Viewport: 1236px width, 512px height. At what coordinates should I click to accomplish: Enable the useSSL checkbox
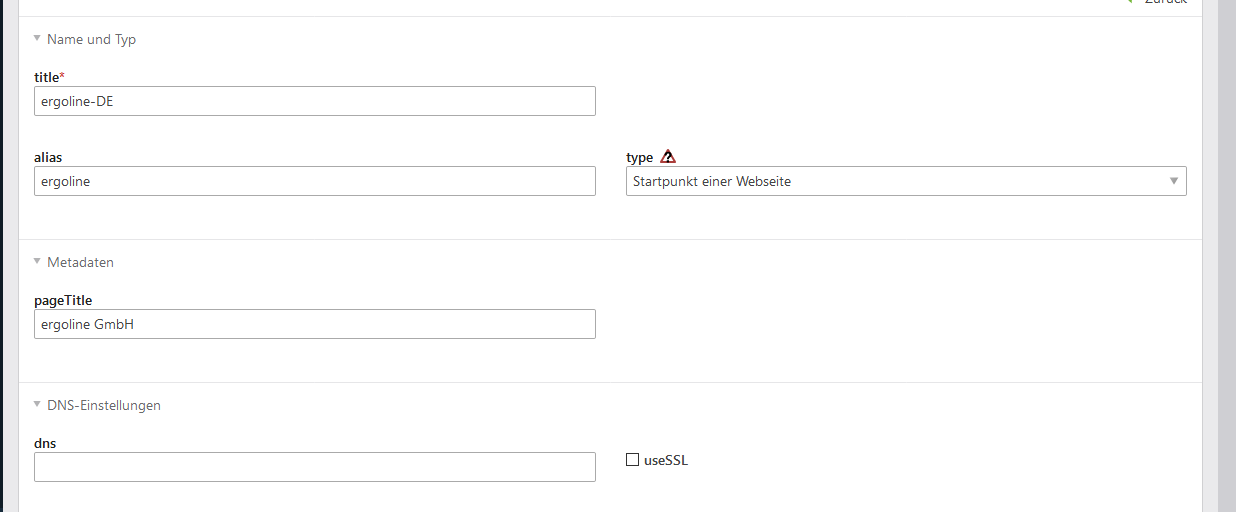(632, 460)
